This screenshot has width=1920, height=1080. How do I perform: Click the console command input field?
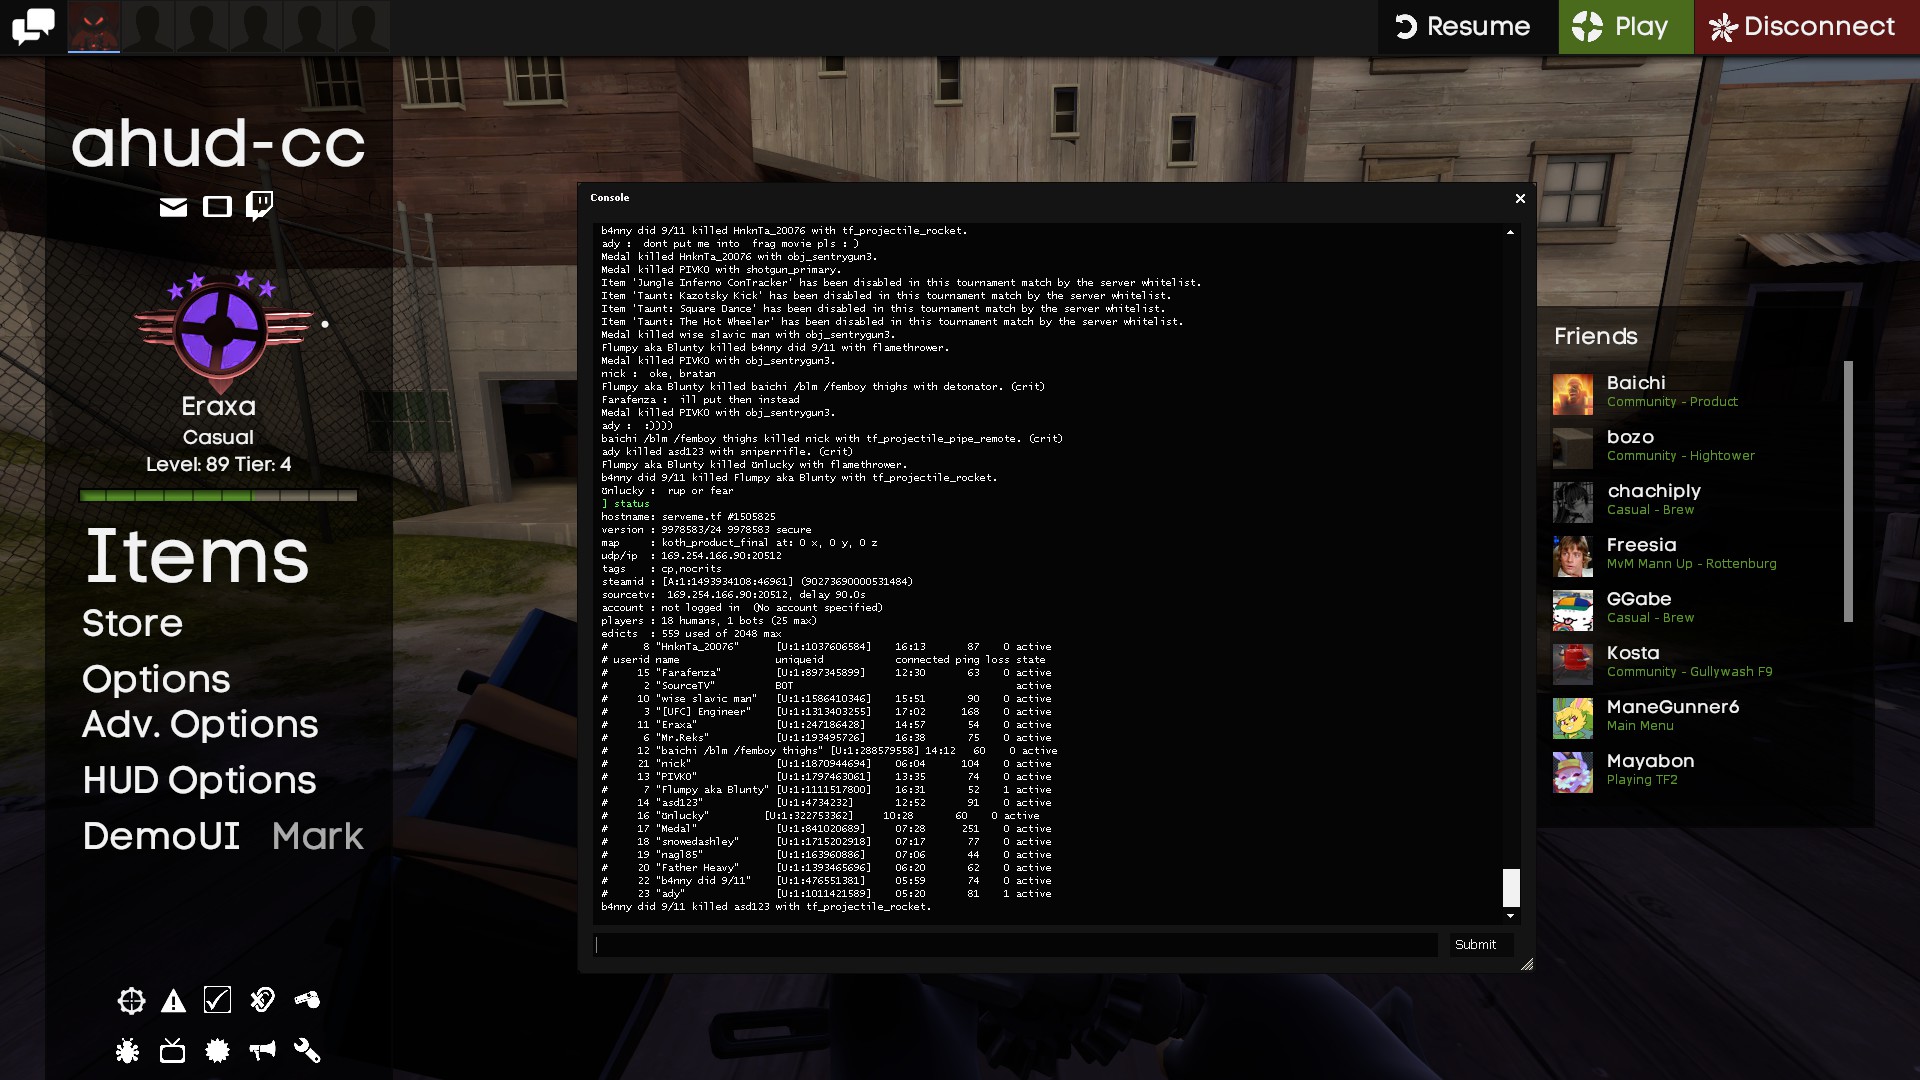pos(1014,945)
